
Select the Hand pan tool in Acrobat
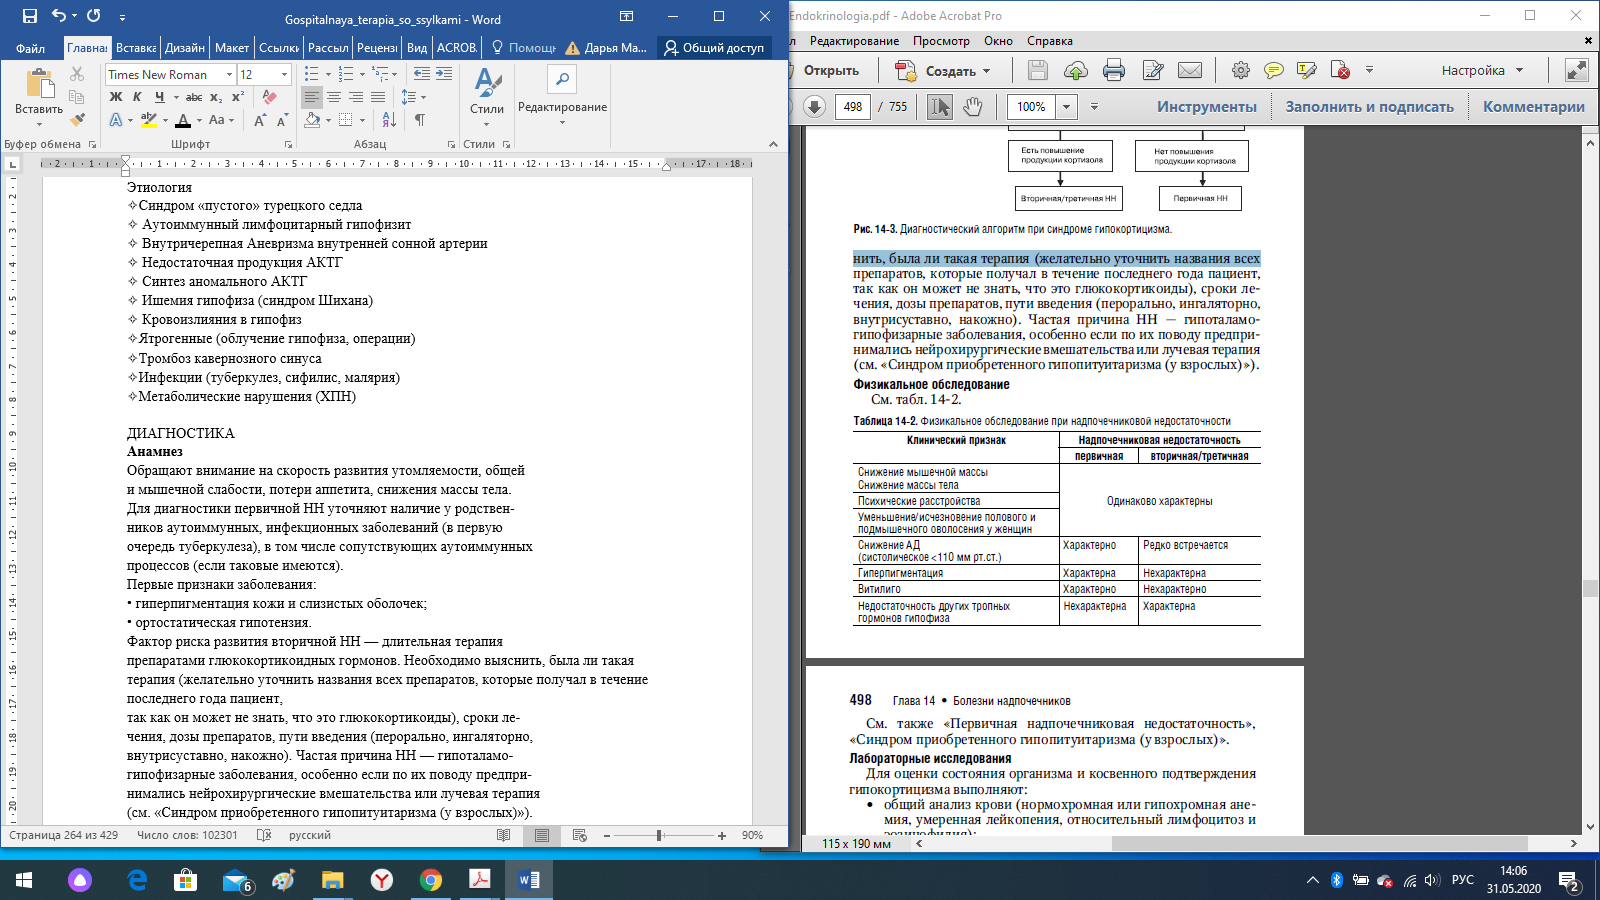pos(972,107)
